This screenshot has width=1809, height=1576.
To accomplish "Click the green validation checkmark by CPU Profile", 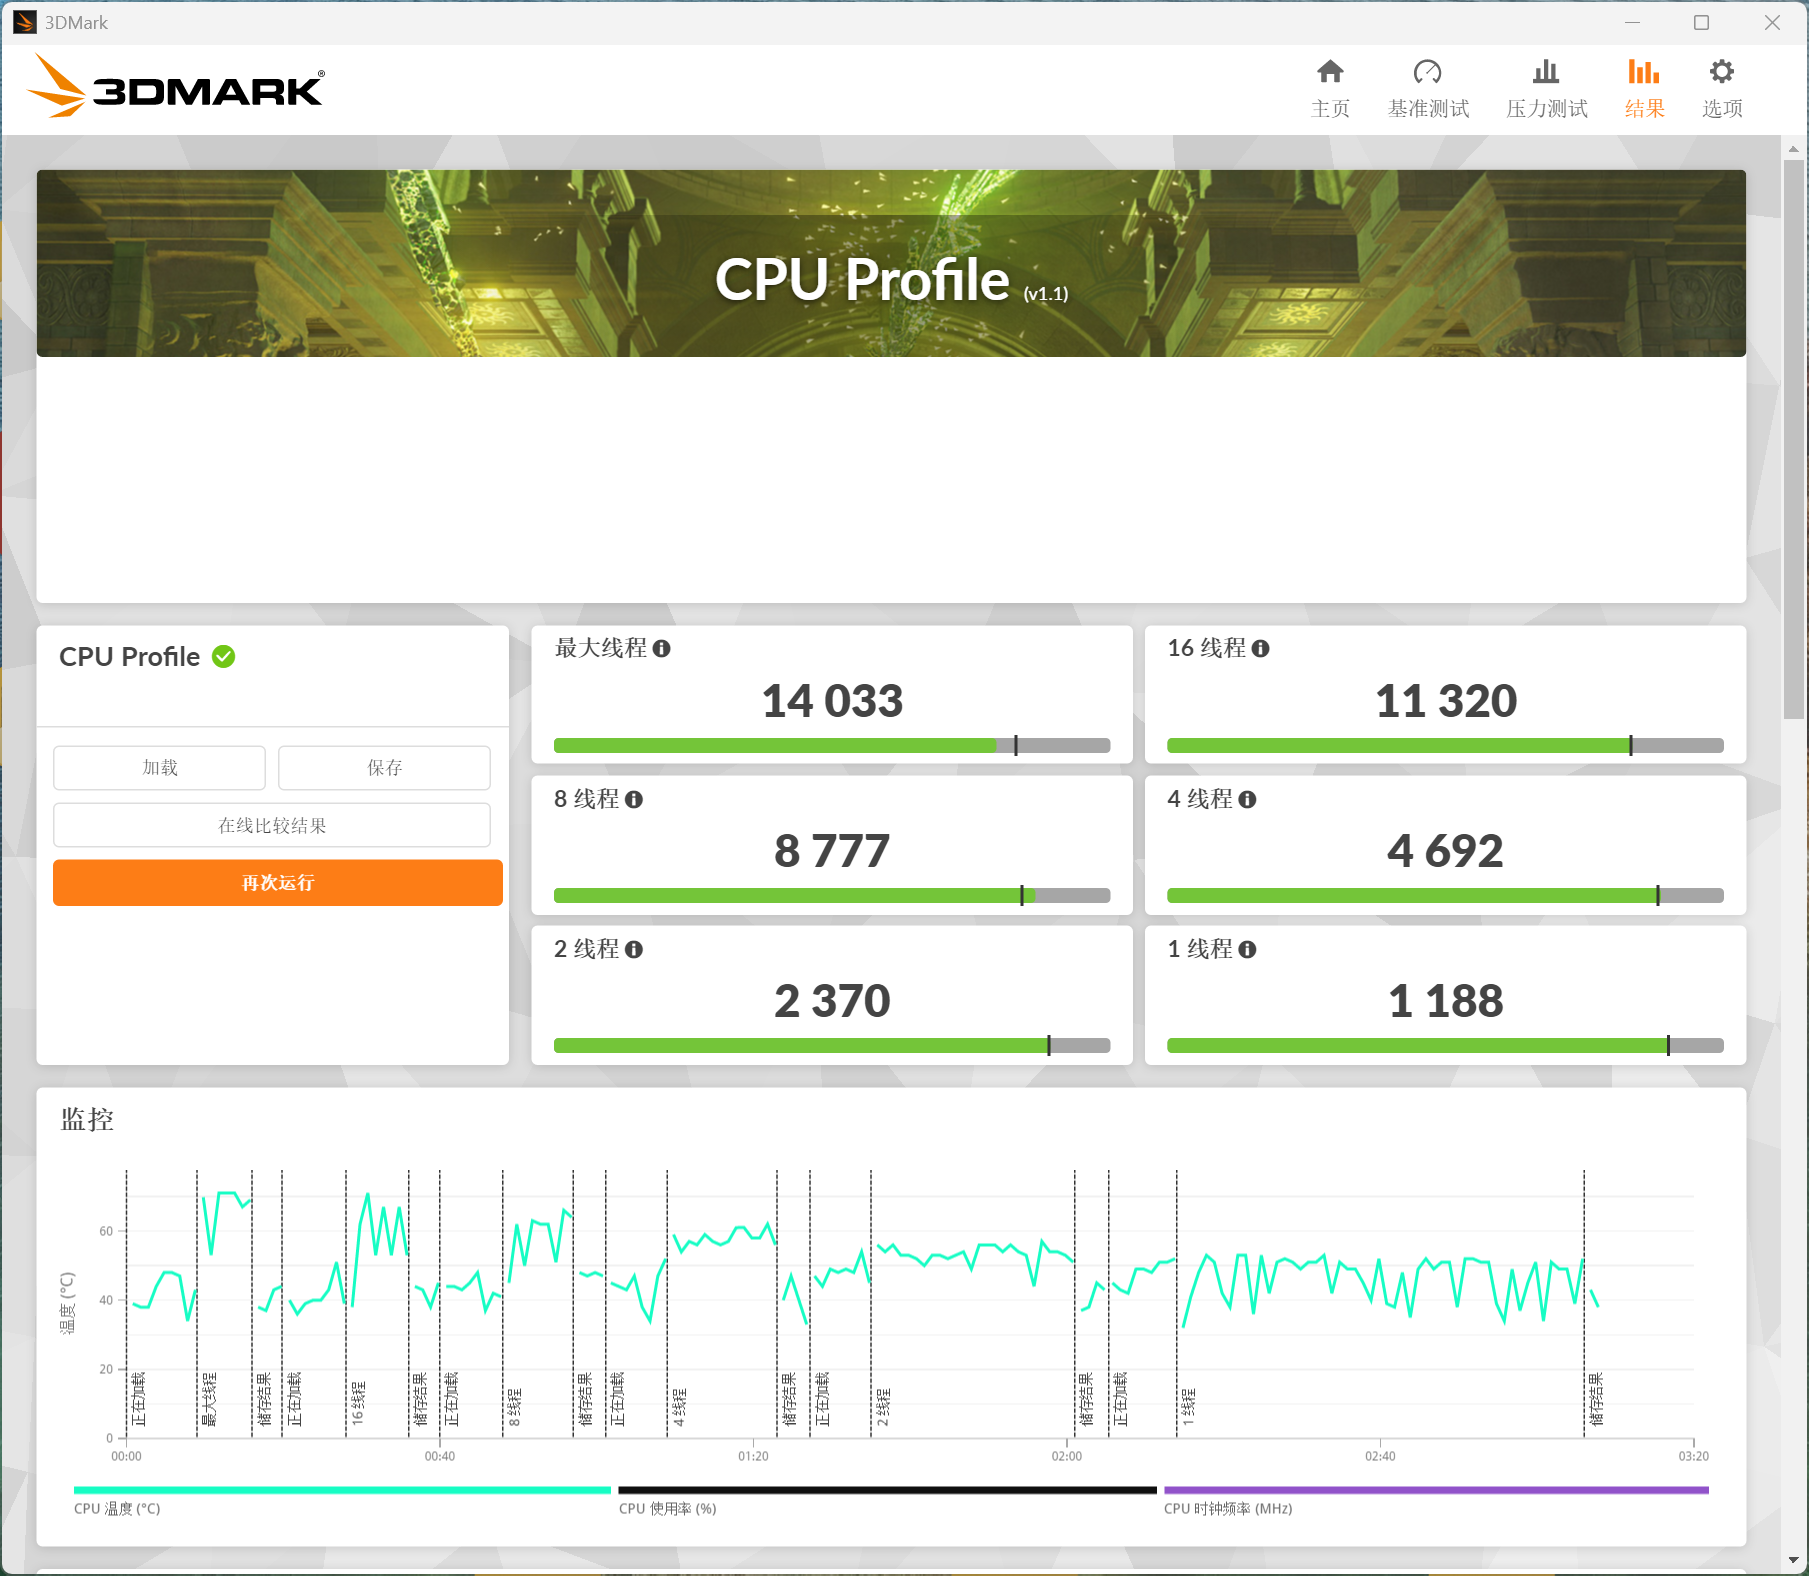I will 224,657.
